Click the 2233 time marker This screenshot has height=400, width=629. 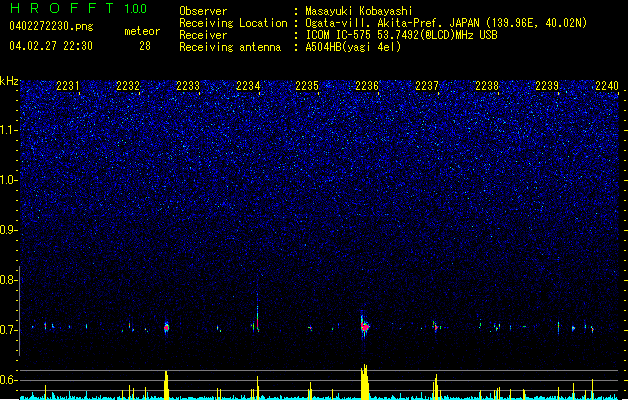(188, 86)
